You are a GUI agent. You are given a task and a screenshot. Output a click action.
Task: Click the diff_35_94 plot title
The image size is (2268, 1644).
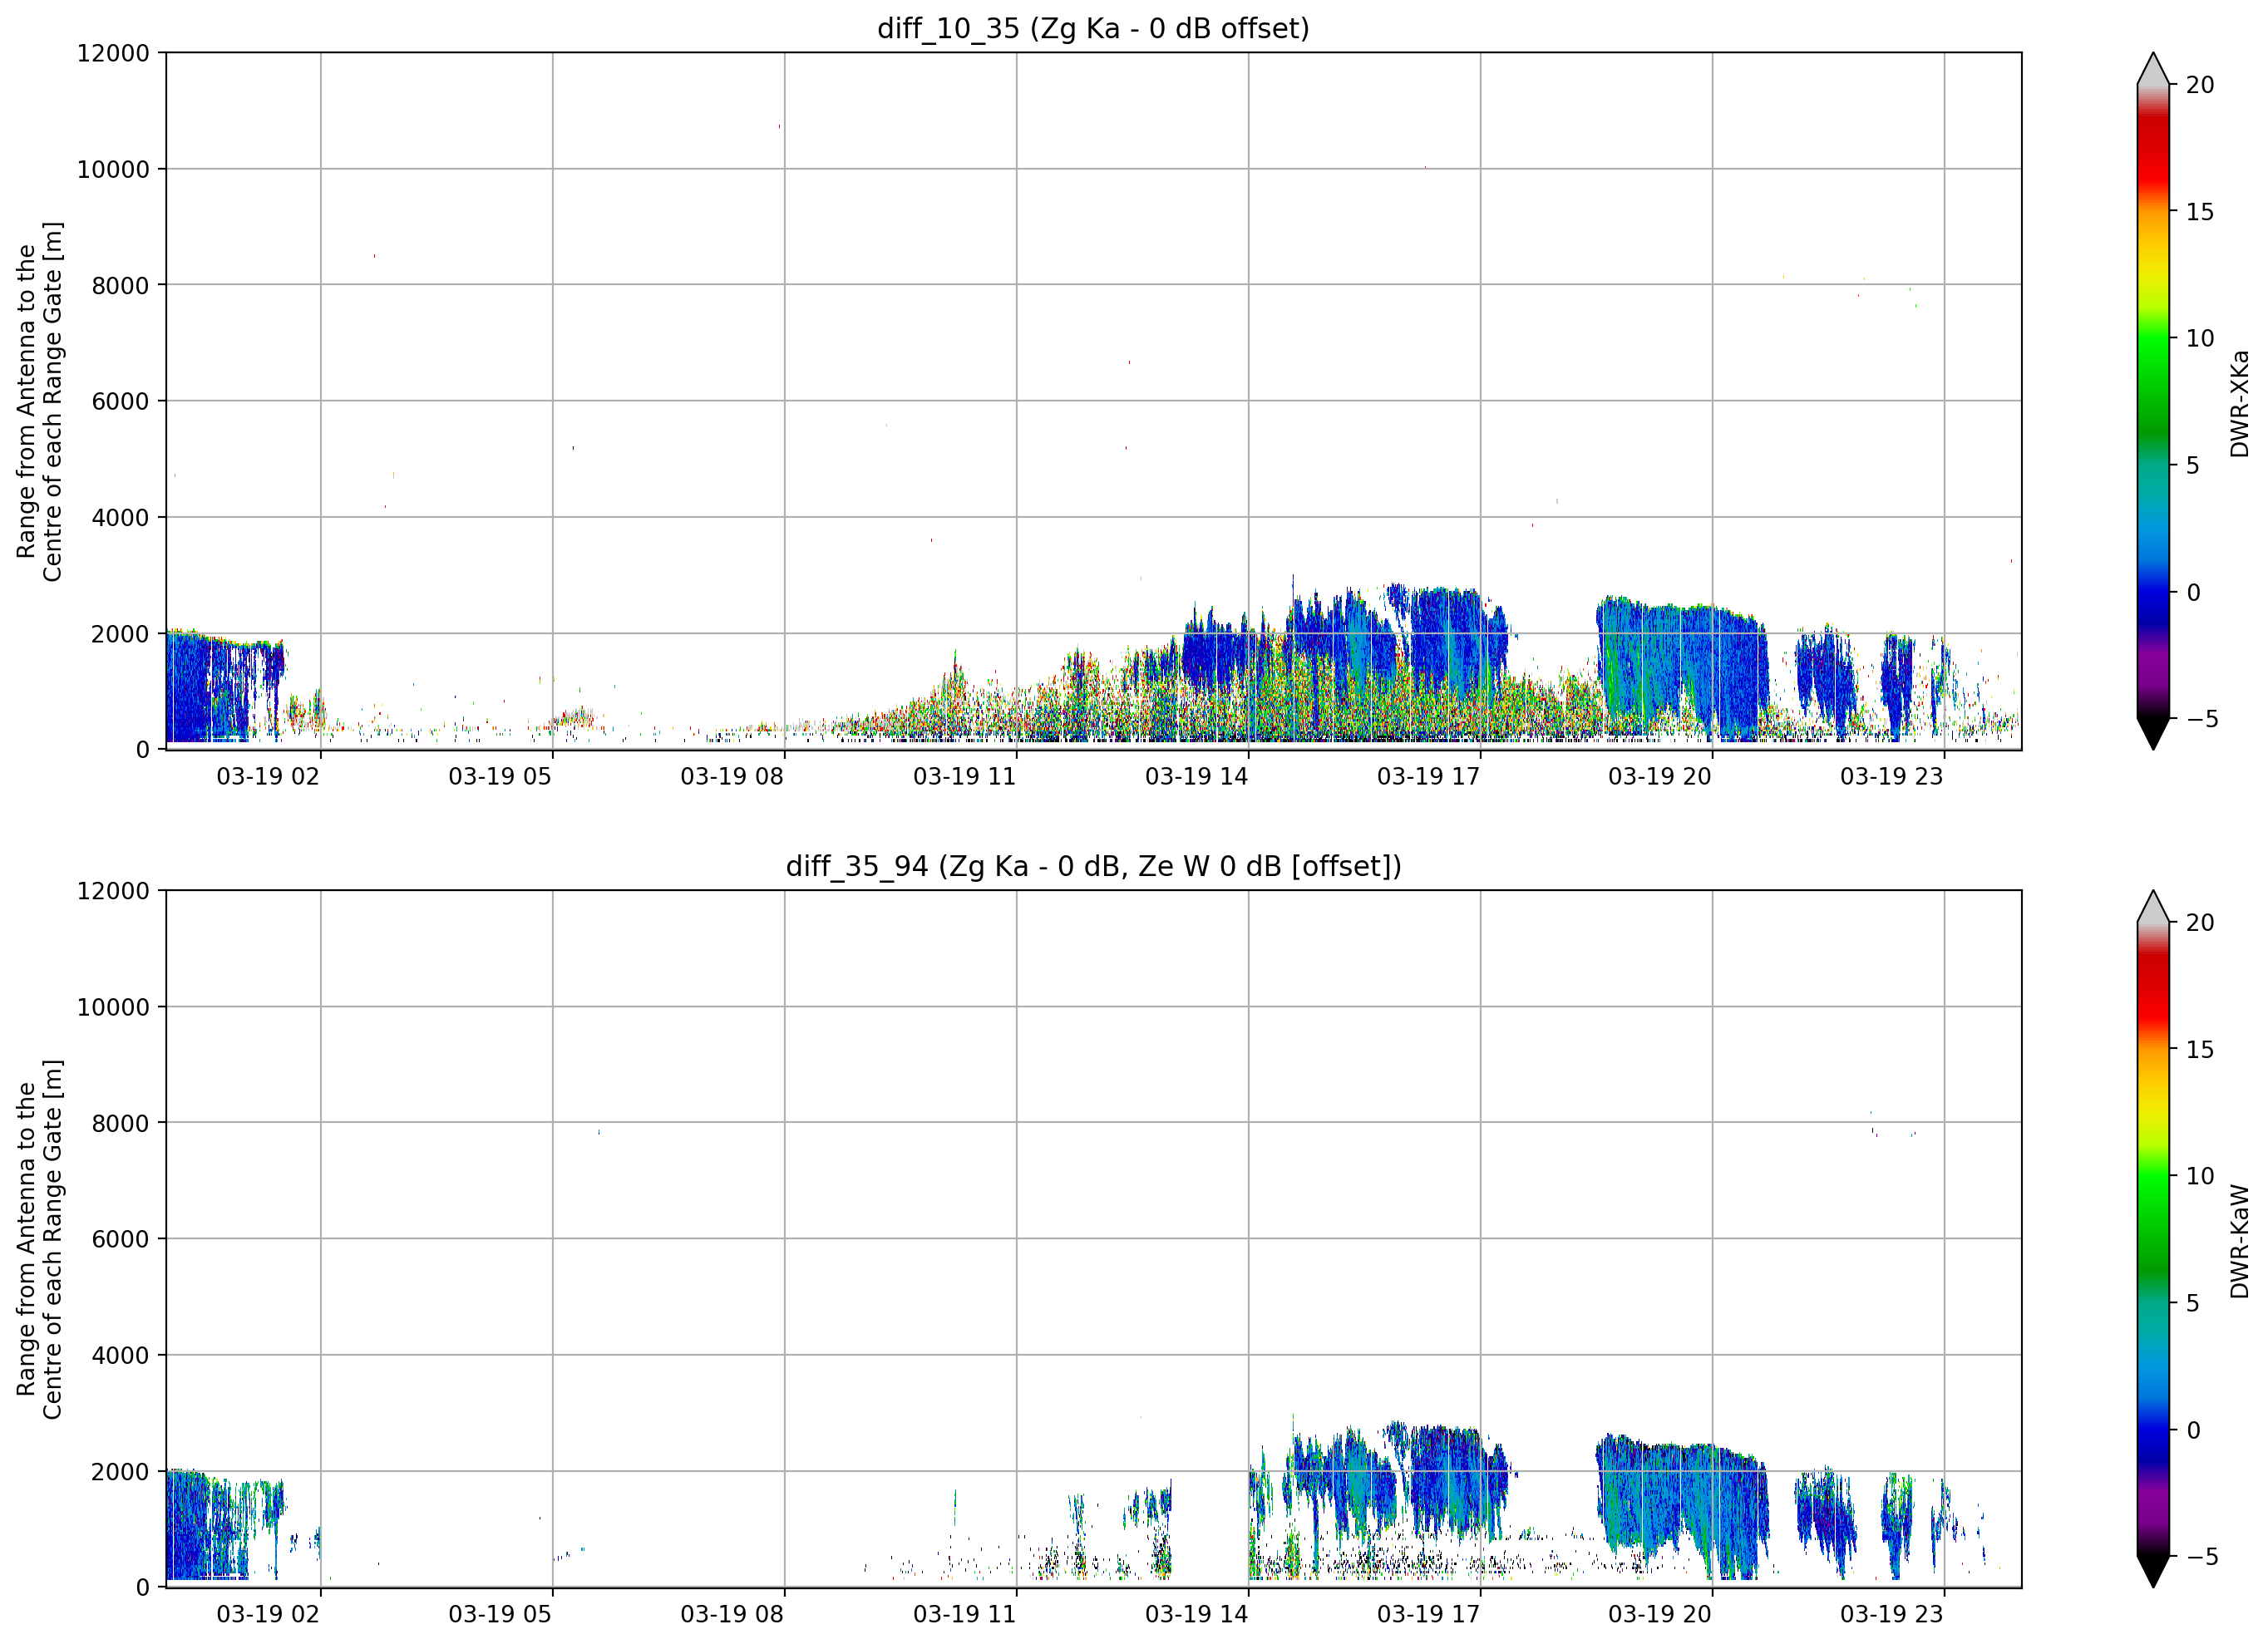pos(1093,866)
